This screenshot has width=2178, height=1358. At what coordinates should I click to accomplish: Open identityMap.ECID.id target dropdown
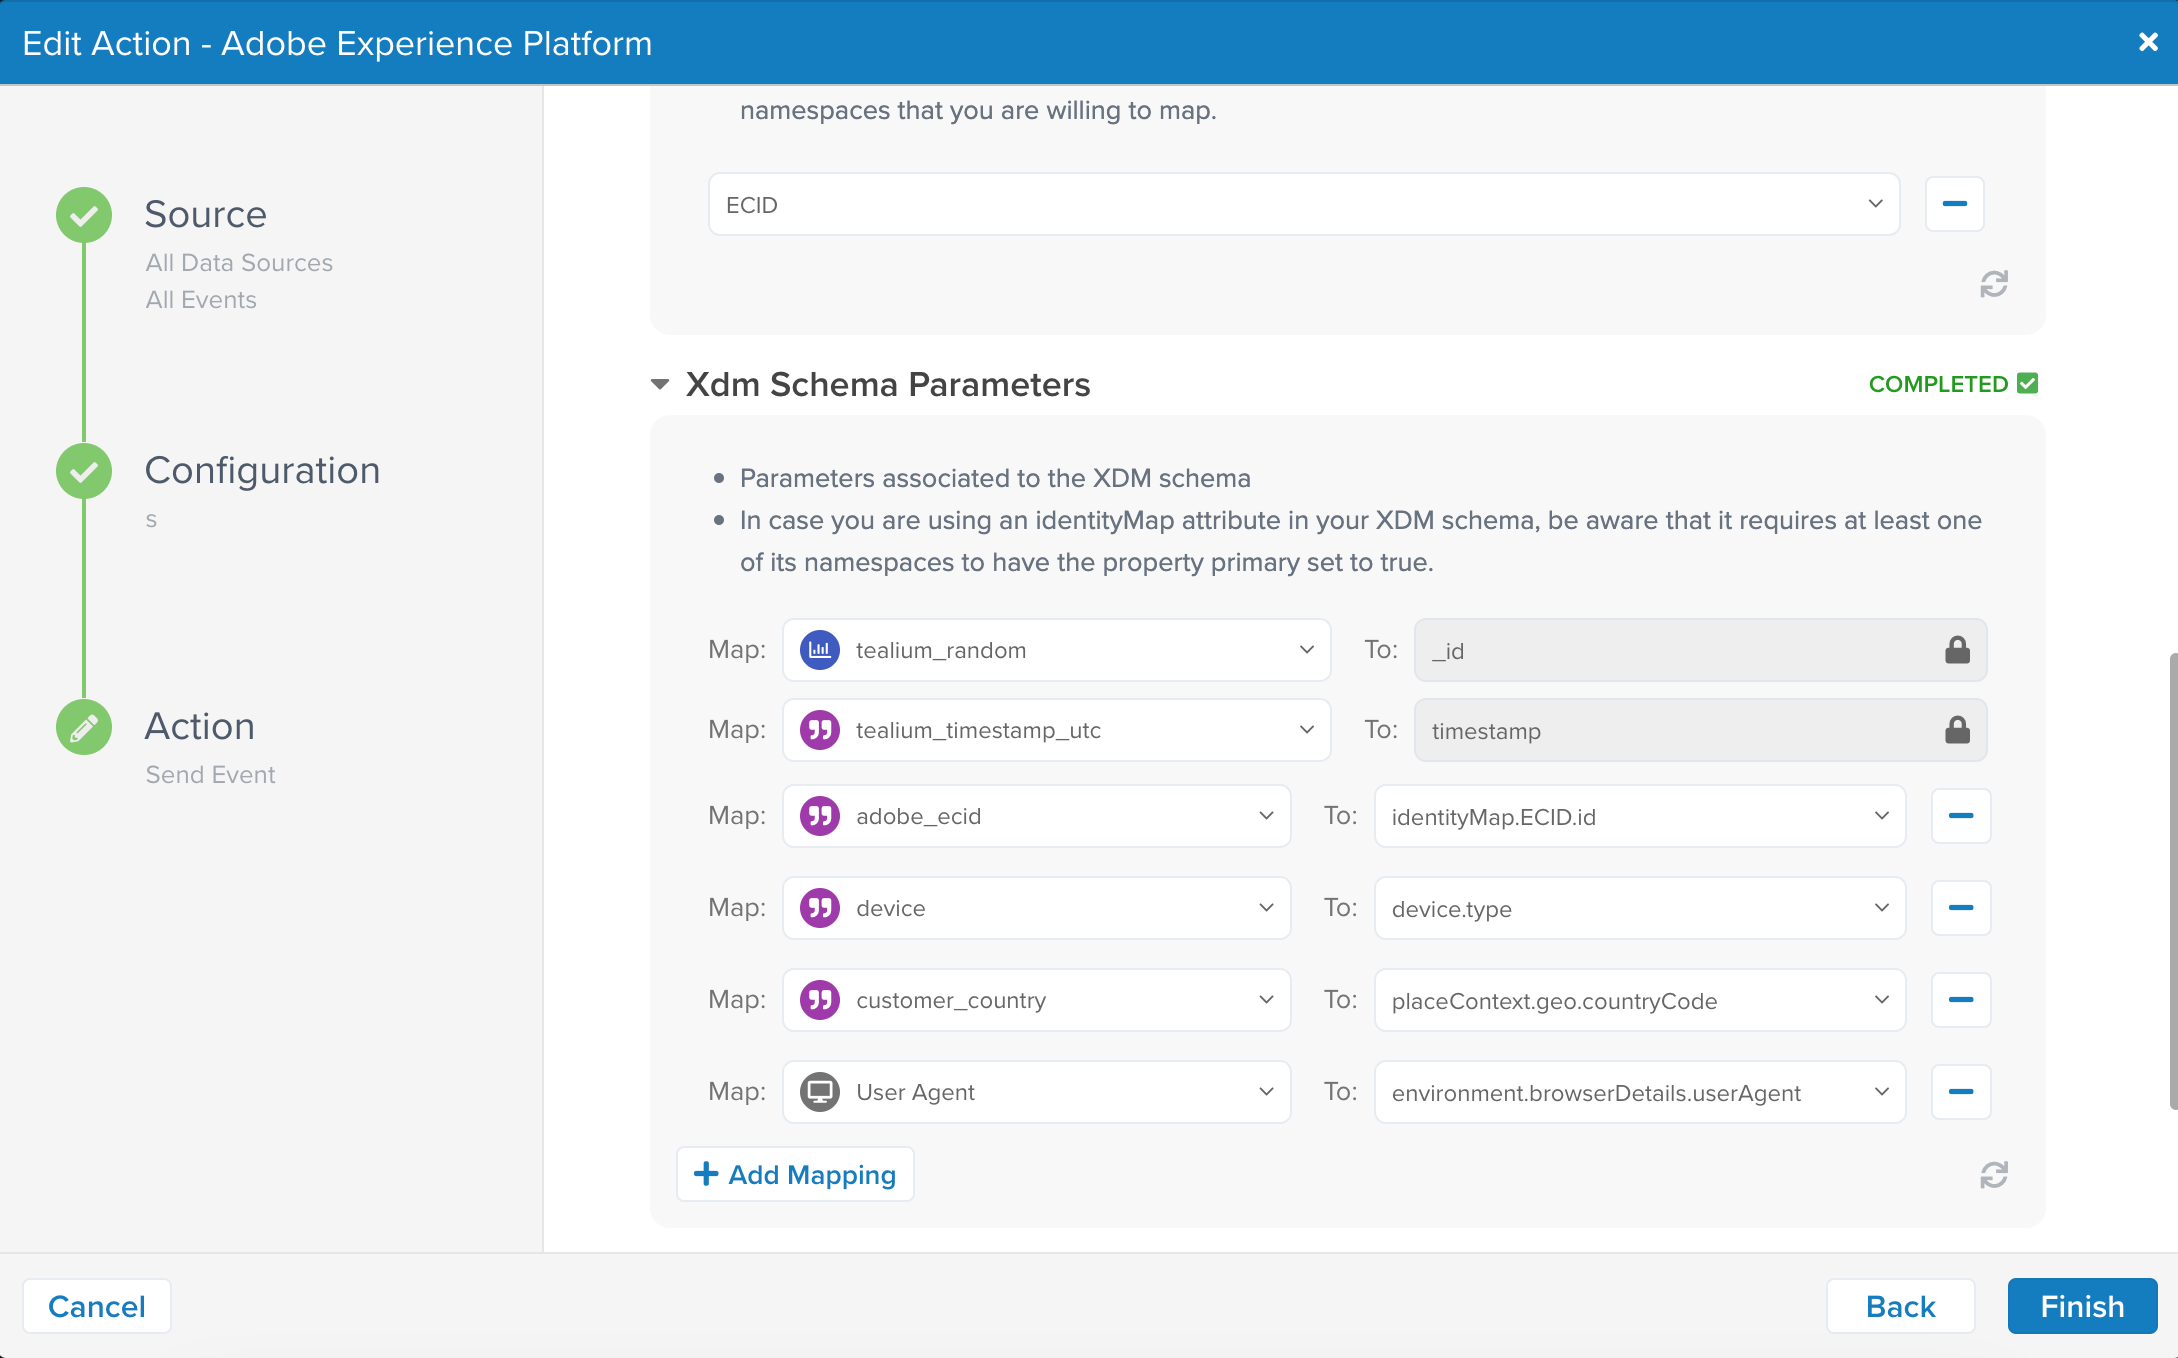pos(1639,816)
